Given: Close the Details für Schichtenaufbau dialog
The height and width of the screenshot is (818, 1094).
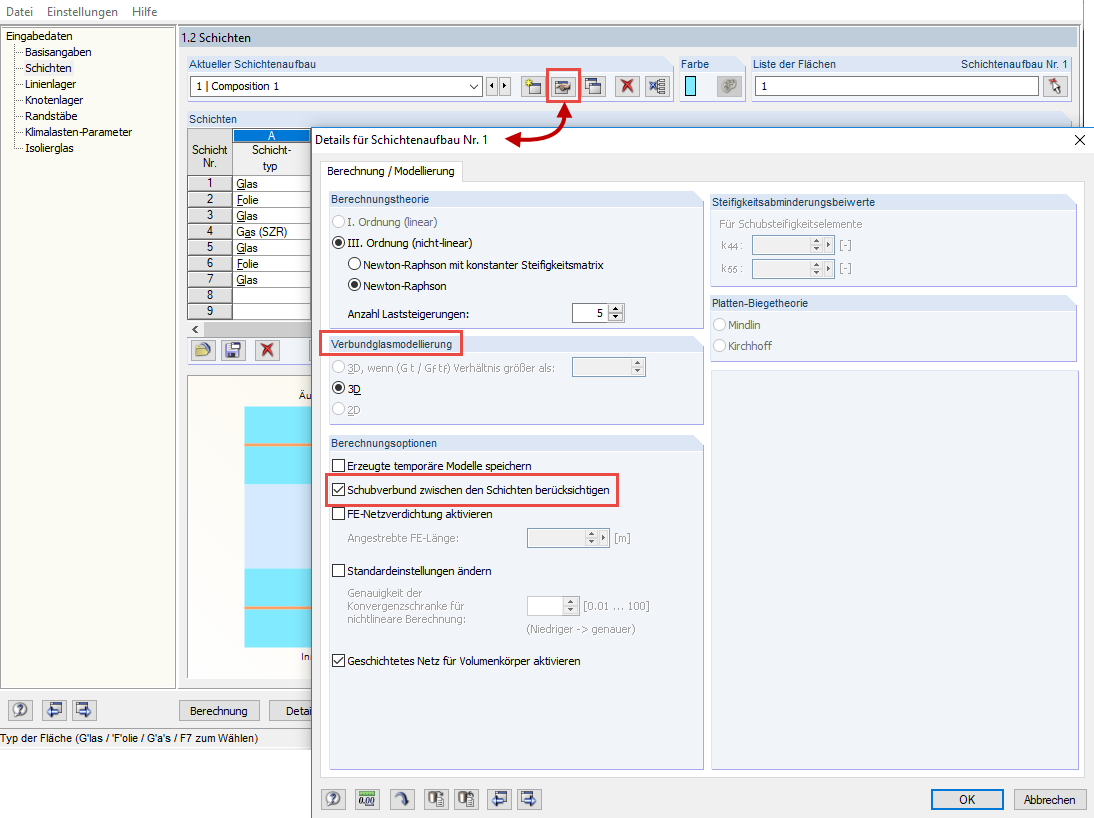Looking at the screenshot, I should pyautogui.click(x=1079, y=140).
